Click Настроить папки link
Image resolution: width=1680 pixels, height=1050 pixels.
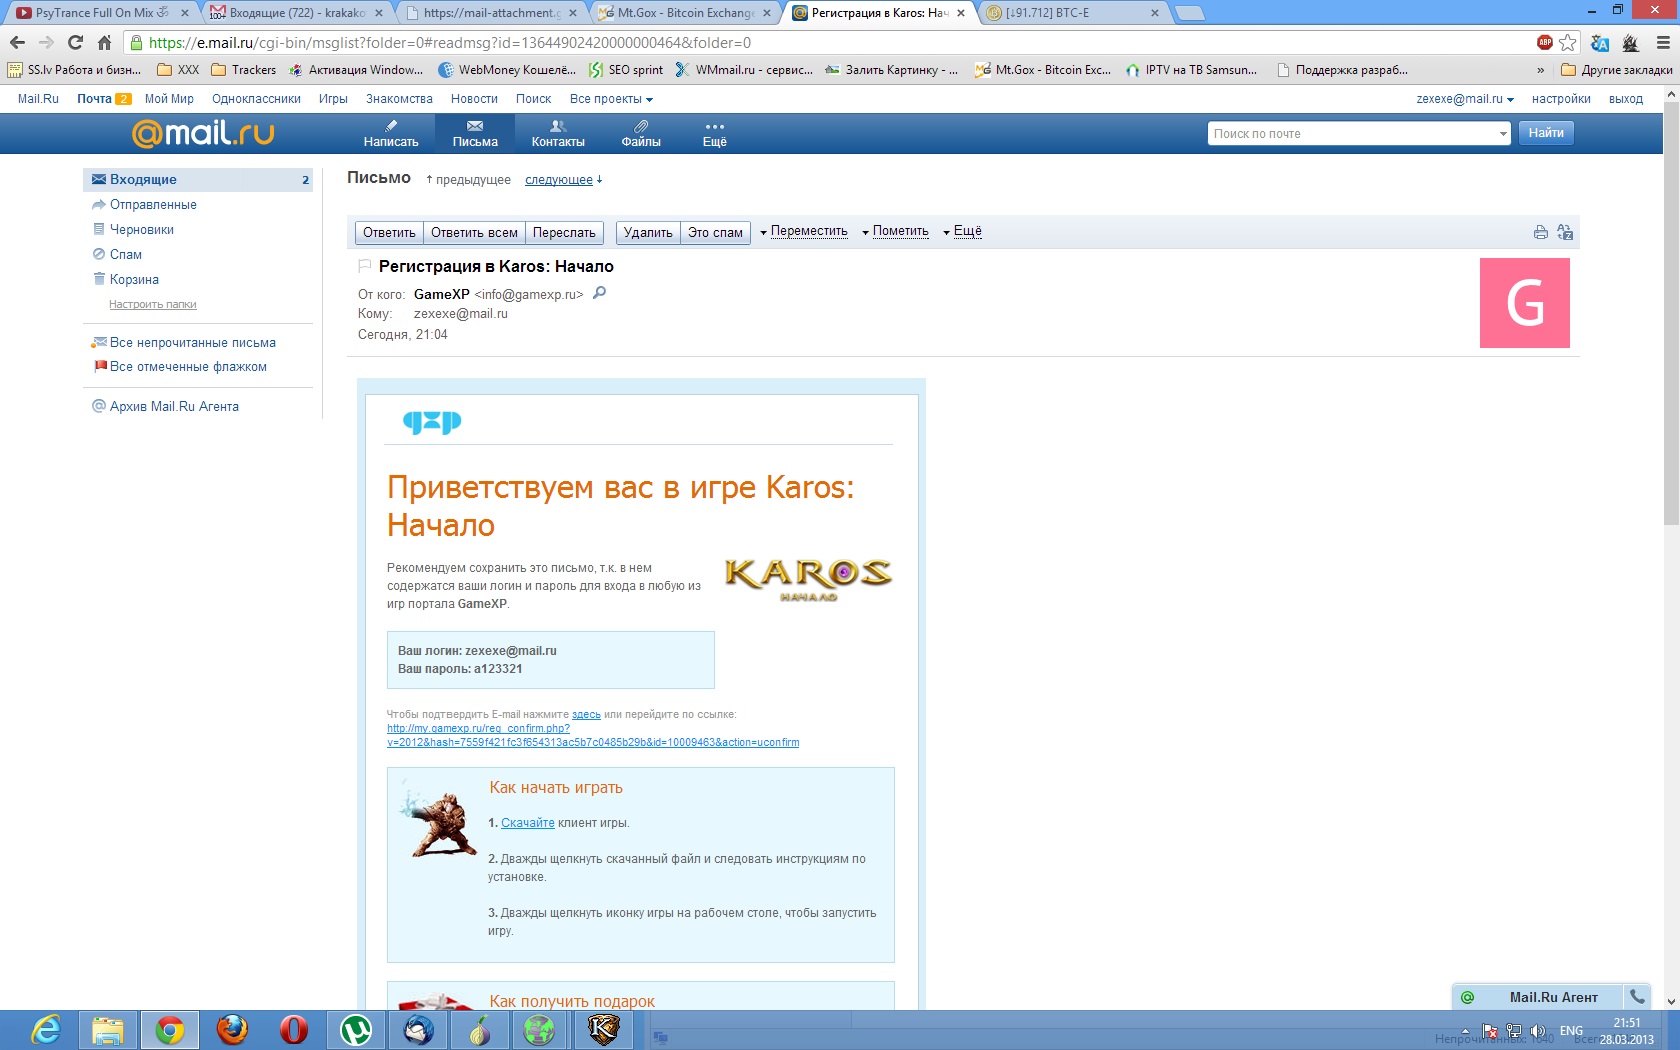coord(153,304)
